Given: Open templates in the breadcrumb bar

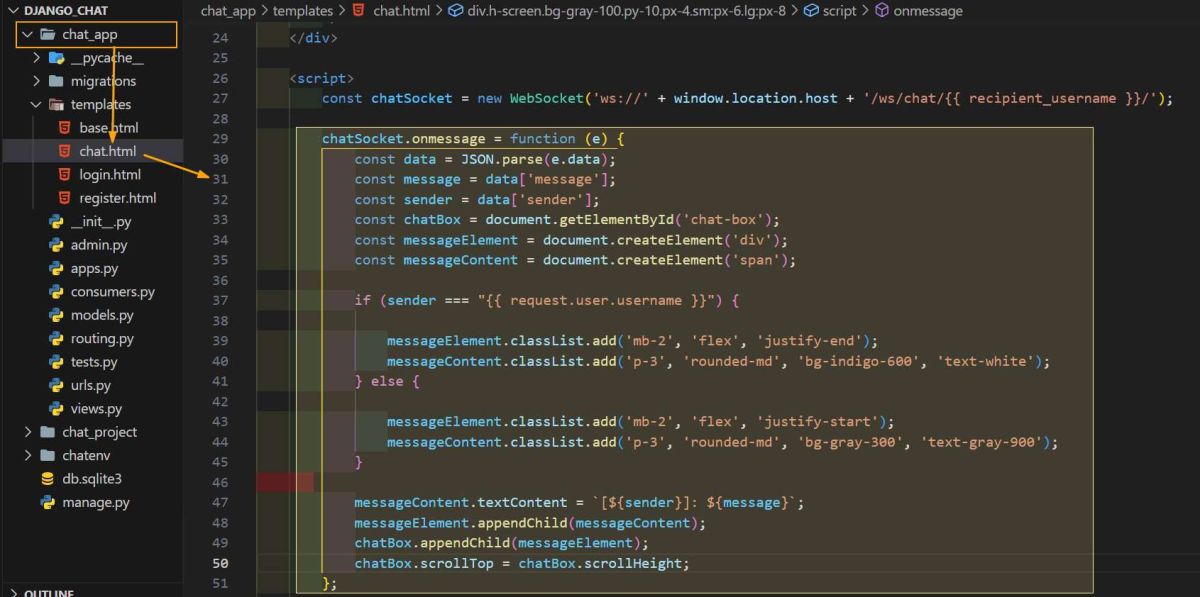Looking at the screenshot, I should tap(302, 11).
